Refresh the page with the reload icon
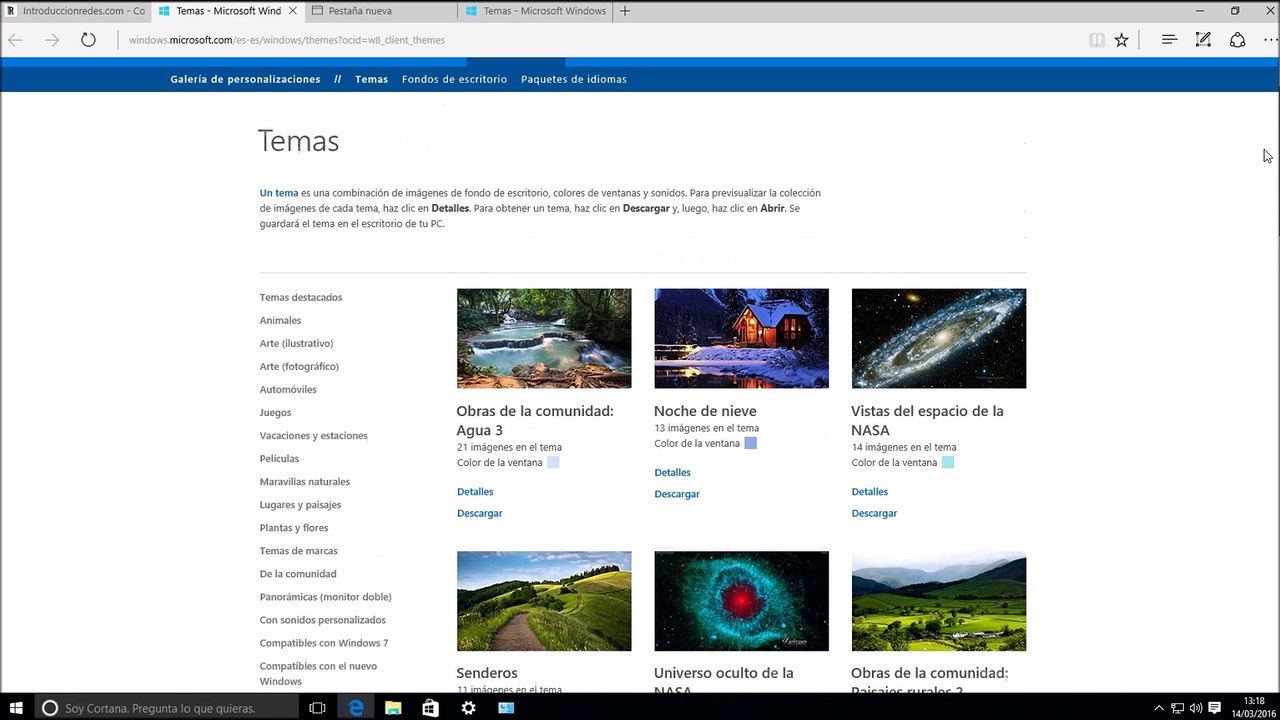The height and width of the screenshot is (720, 1280). pyautogui.click(x=88, y=40)
